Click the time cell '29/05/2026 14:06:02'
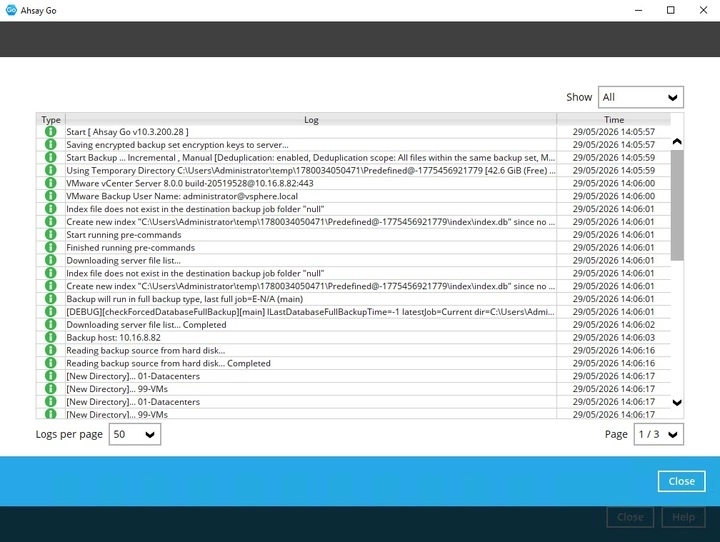Screen dimensions: 720x542 pyautogui.click(x=613, y=325)
